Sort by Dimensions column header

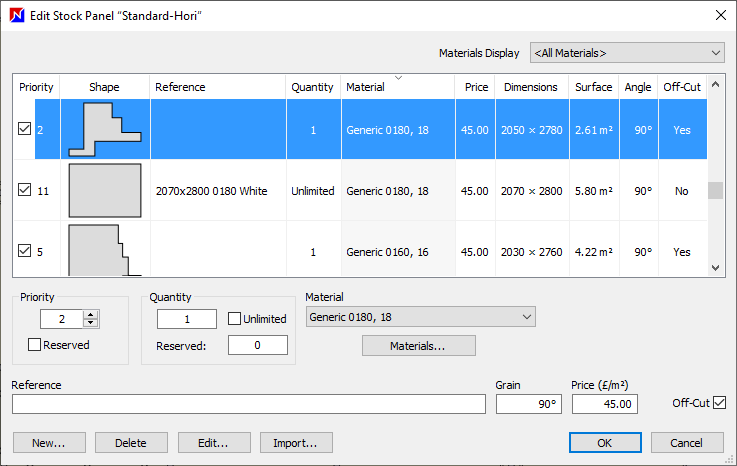click(531, 87)
